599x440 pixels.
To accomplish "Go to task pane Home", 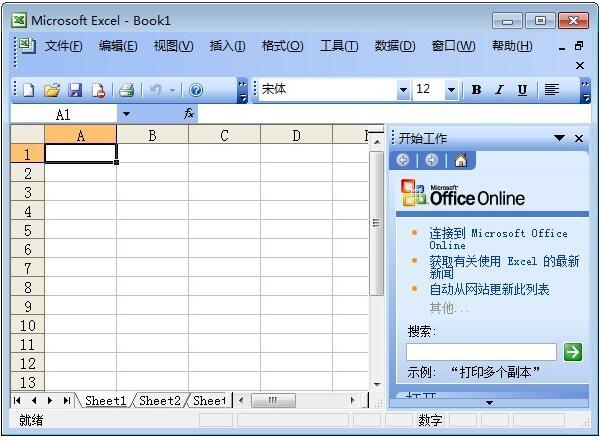I will pyautogui.click(x=461, y=160).
